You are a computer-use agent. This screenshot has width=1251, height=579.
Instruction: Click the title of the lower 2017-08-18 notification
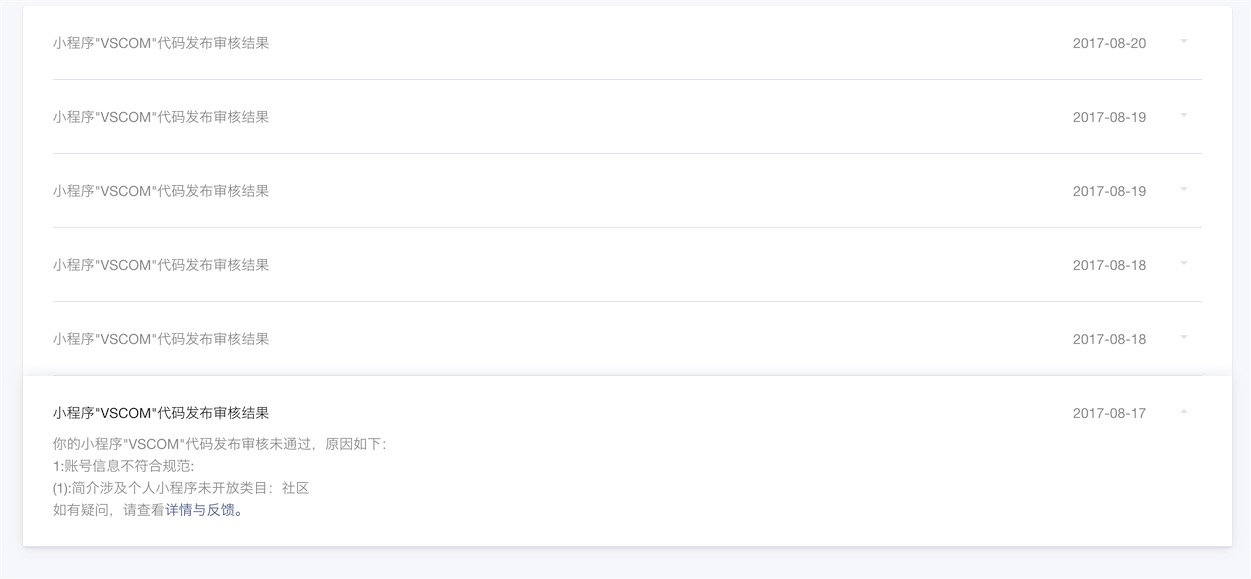pyautogui.click(x=161, y=339)
